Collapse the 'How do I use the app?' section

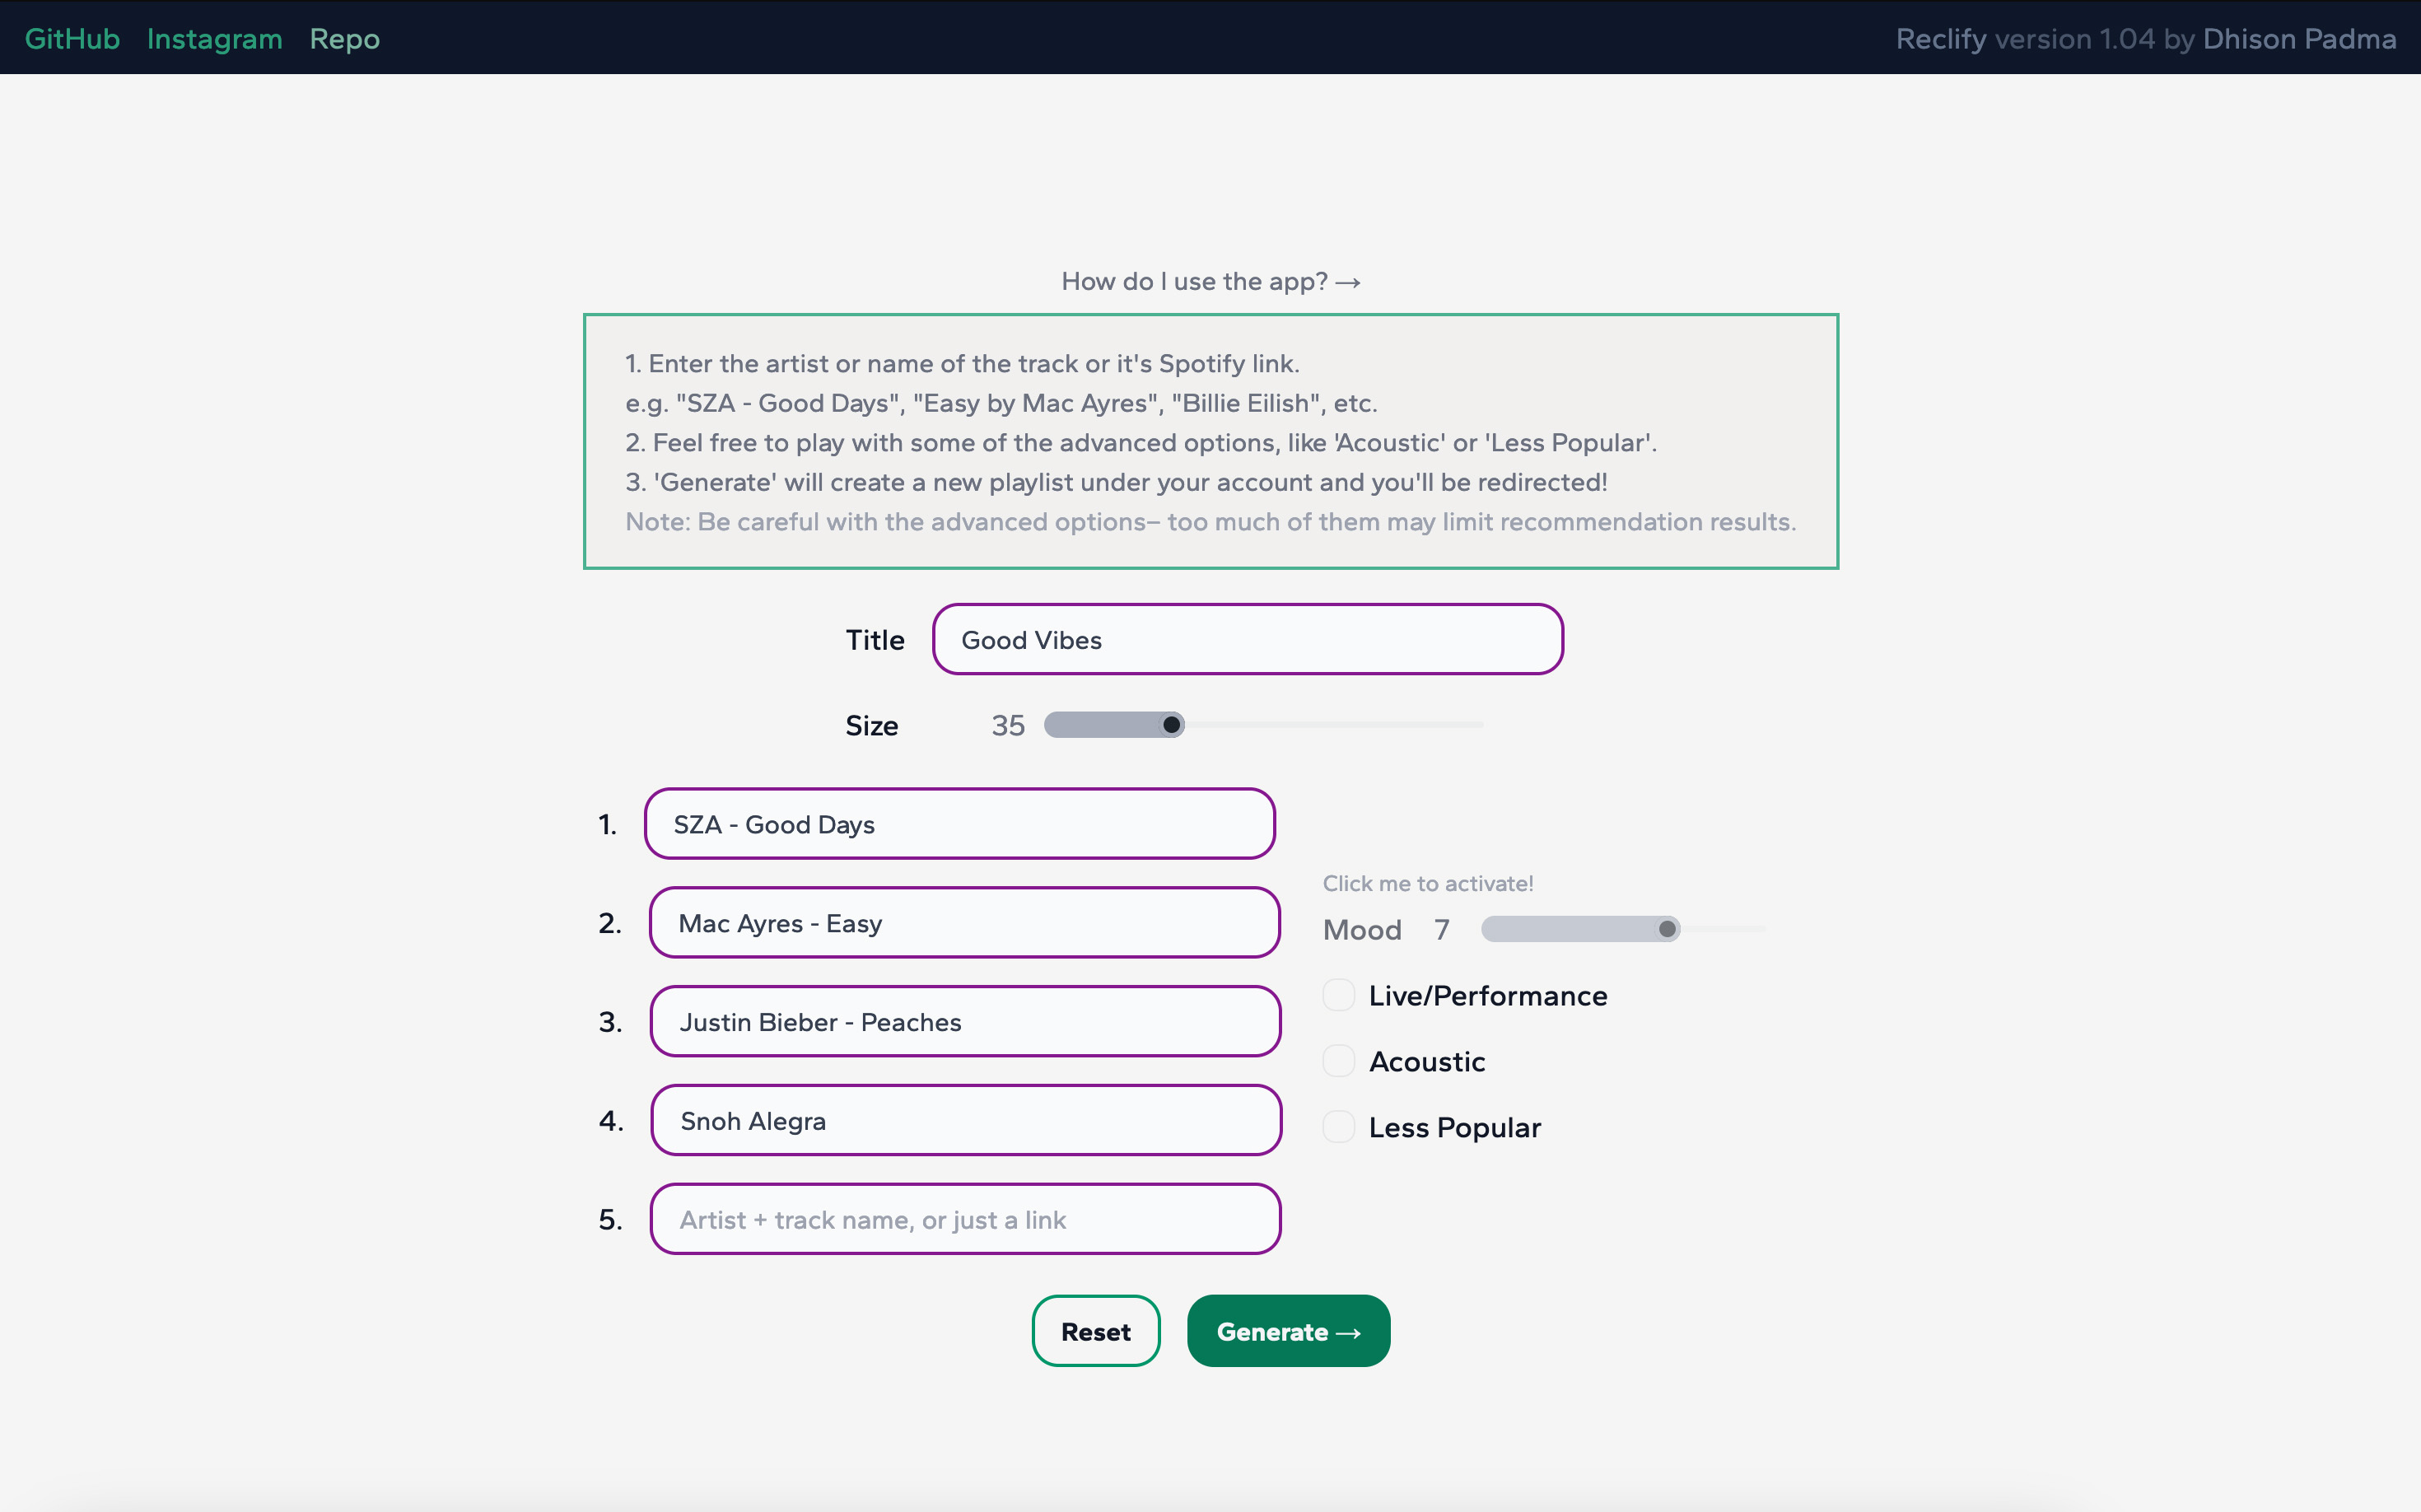click(1210, 281)
